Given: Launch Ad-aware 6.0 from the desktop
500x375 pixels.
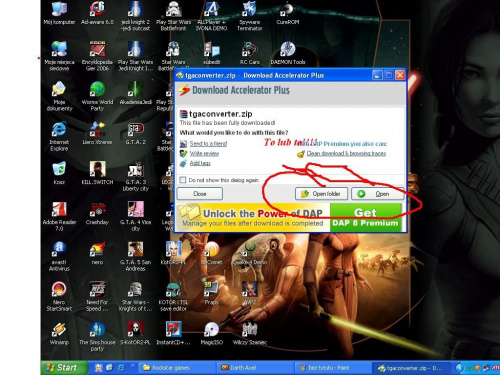Looking at the screenshot, I should tap(97, 13).
